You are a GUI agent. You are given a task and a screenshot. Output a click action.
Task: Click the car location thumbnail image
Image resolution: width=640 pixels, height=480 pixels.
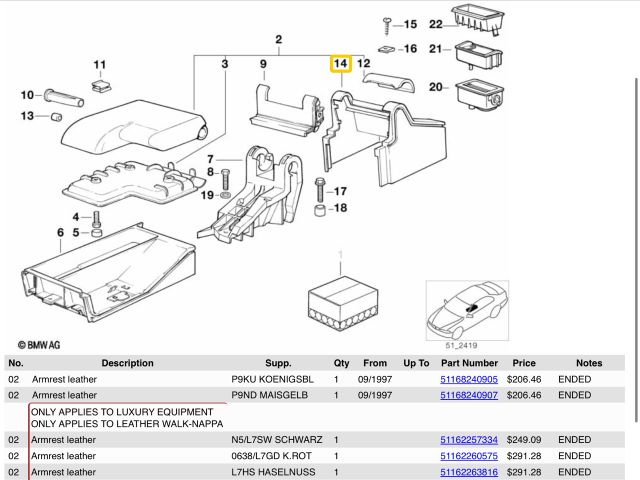point(468,311)
